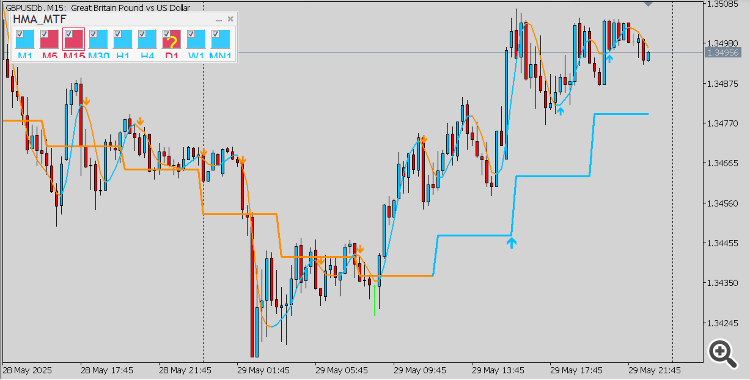Select the blue M1 trend square
750x380 pixels.
25,39
